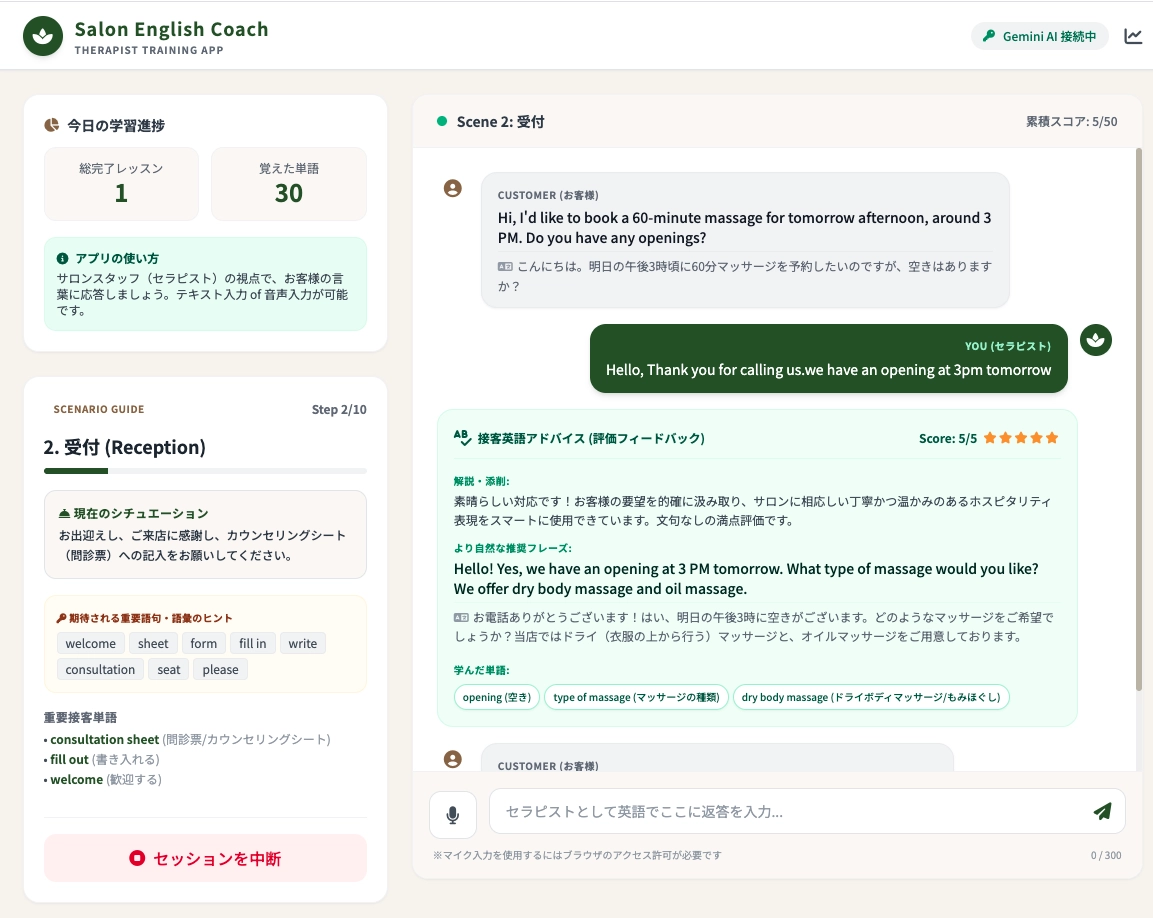Click the scenario step progress bar
Screen dimensions: 1153x918
click(x=205, y=471)
